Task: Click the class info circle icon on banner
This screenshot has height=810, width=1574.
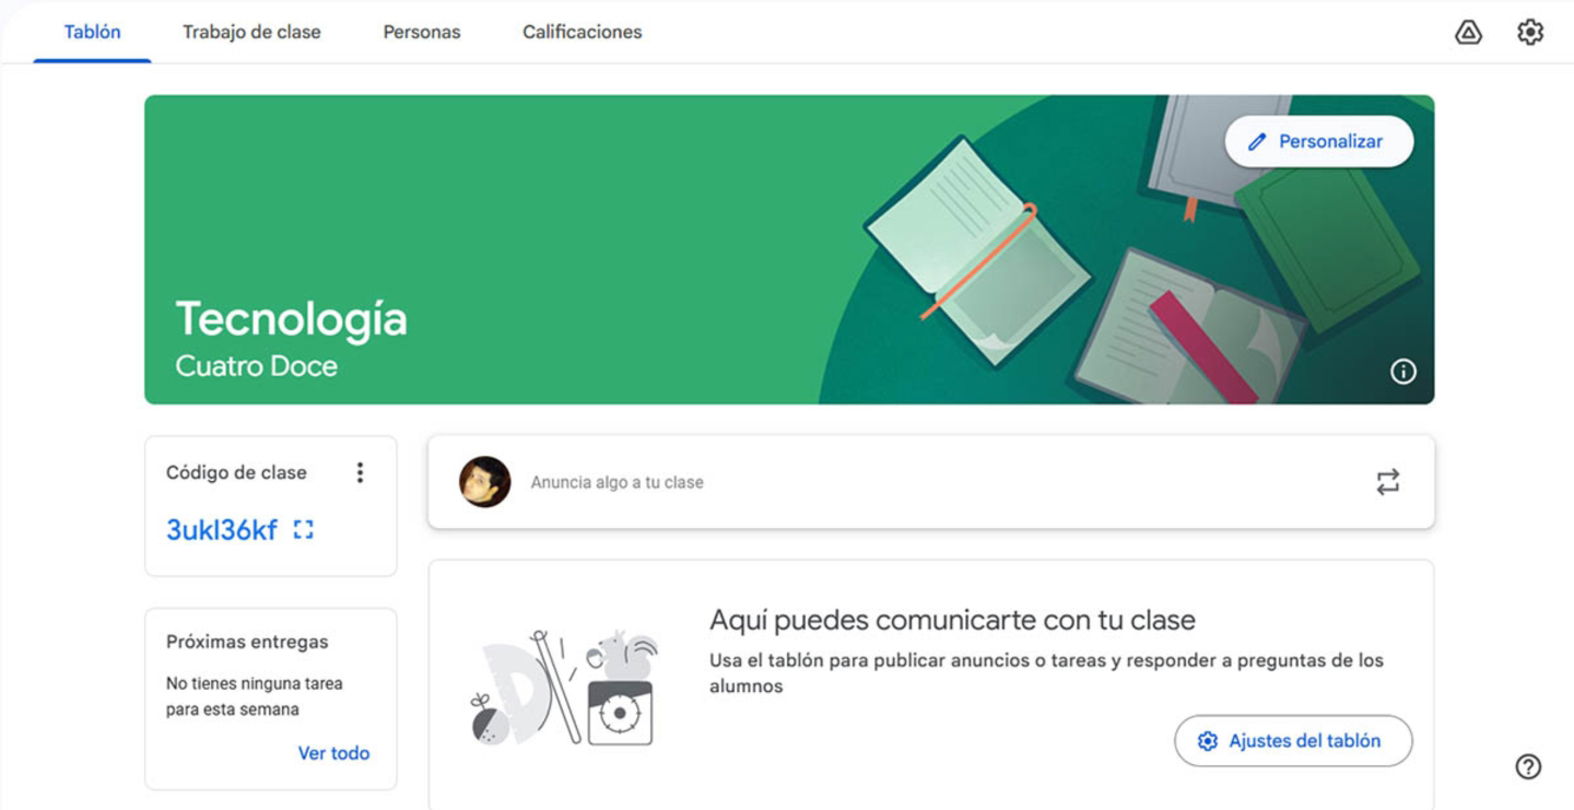Action: click(x=1403, y=372)
